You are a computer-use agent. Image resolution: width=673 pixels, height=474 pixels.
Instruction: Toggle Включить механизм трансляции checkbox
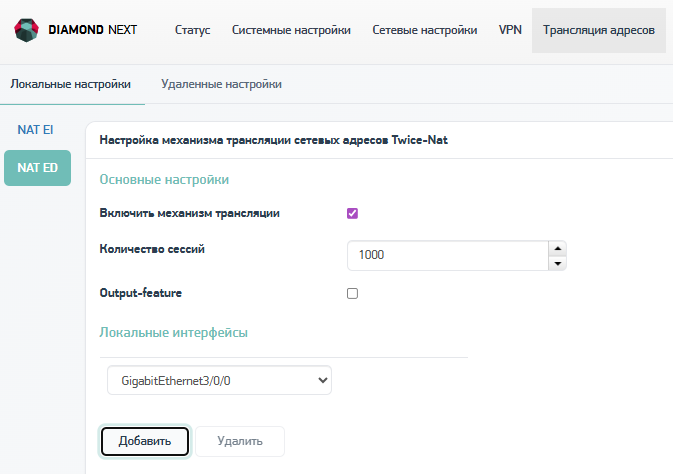(352, 213)
